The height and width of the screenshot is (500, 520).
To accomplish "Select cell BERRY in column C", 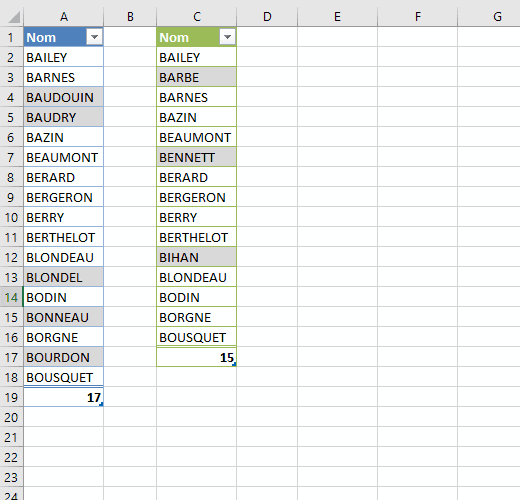I will [x=197, y=217].
